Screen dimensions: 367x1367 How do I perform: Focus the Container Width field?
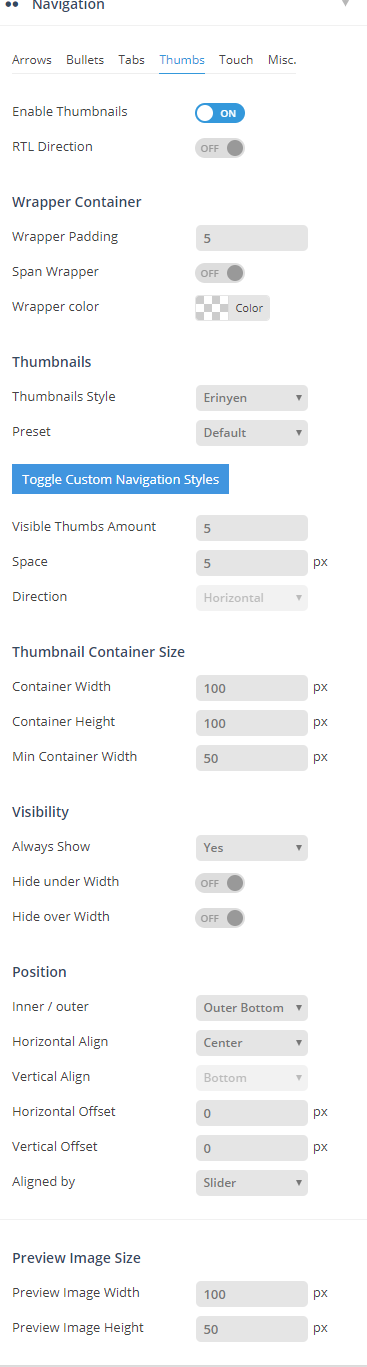[252, 688]
